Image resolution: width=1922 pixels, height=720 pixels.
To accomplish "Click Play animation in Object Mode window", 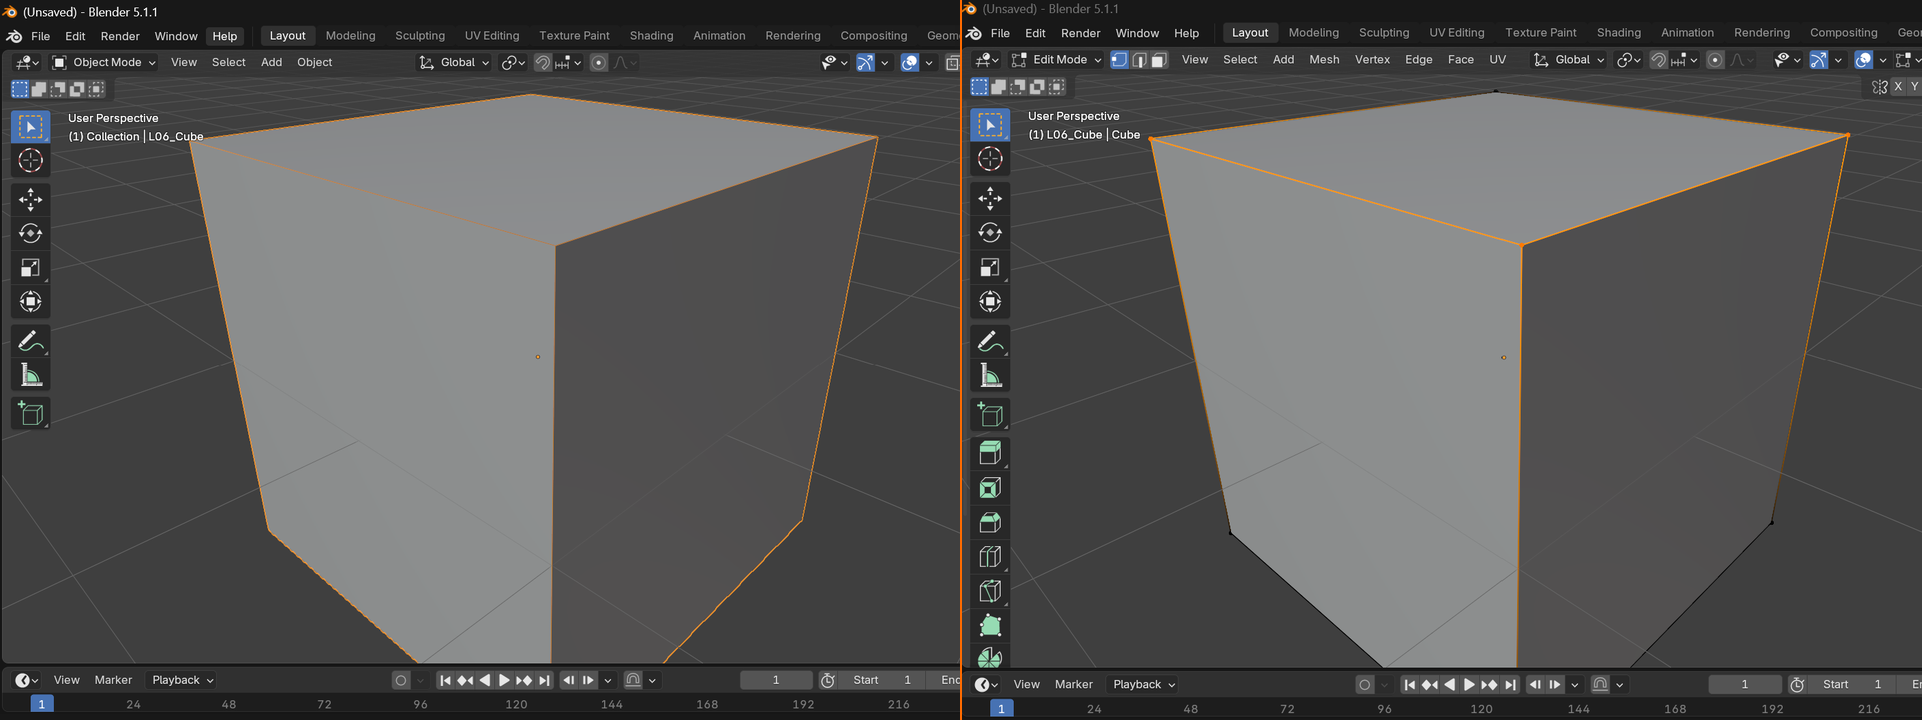I will [x=504, y=680].
